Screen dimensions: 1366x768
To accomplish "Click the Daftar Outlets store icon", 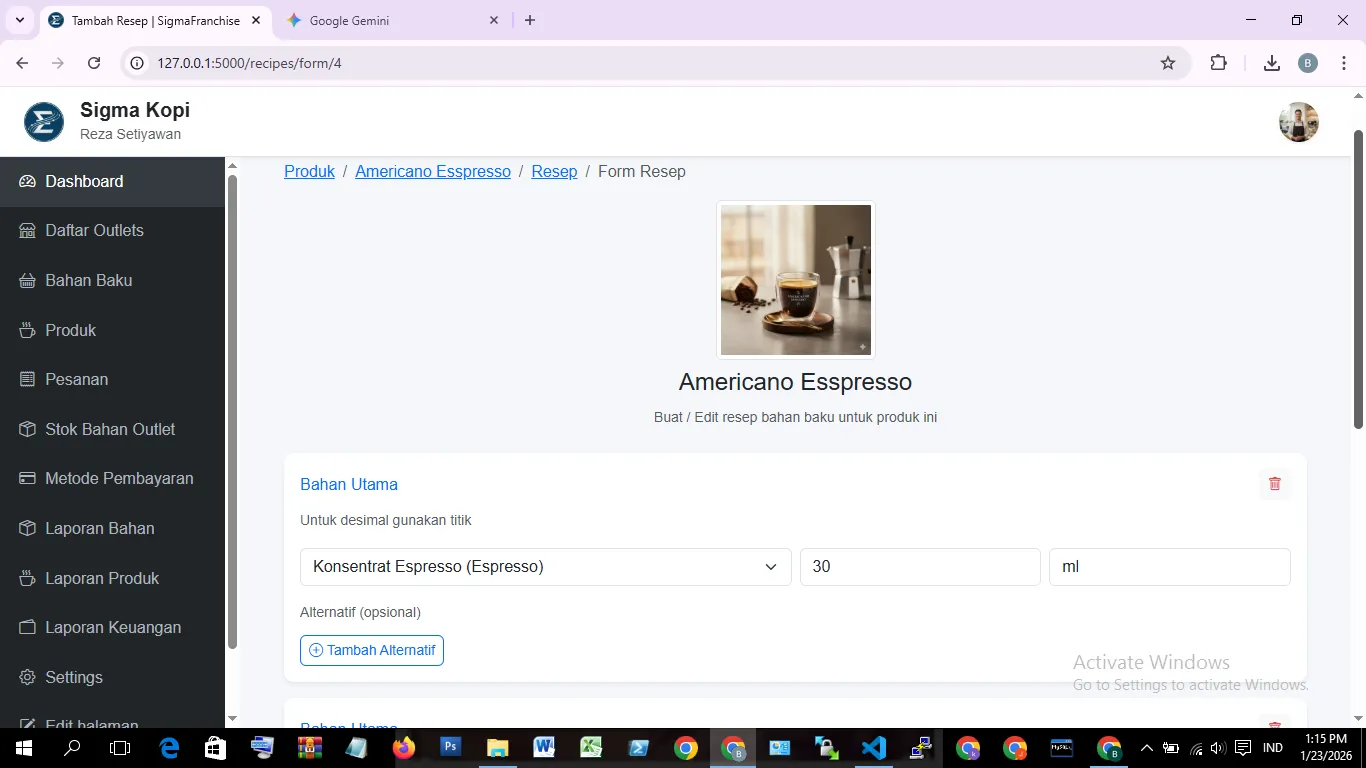I will point(27,231).
